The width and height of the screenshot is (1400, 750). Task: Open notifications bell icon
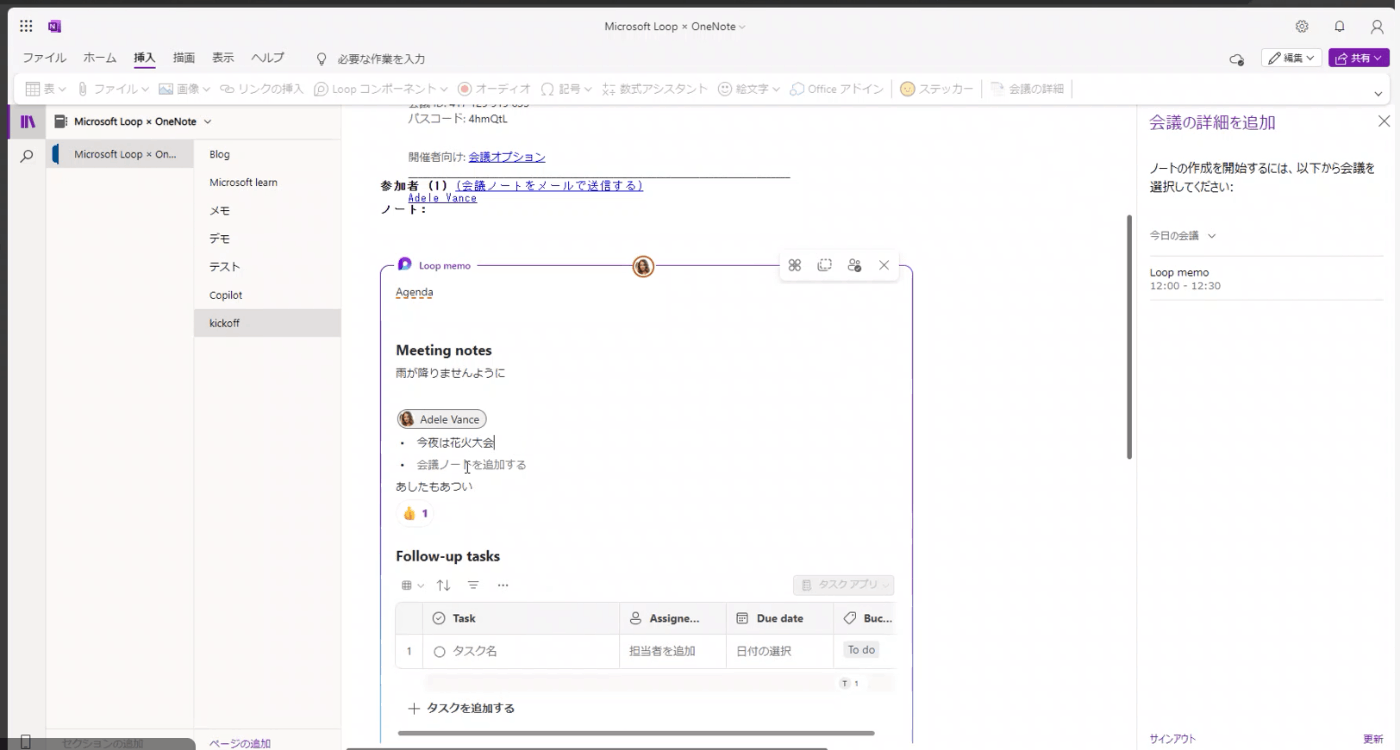[x=1340, y=27]
